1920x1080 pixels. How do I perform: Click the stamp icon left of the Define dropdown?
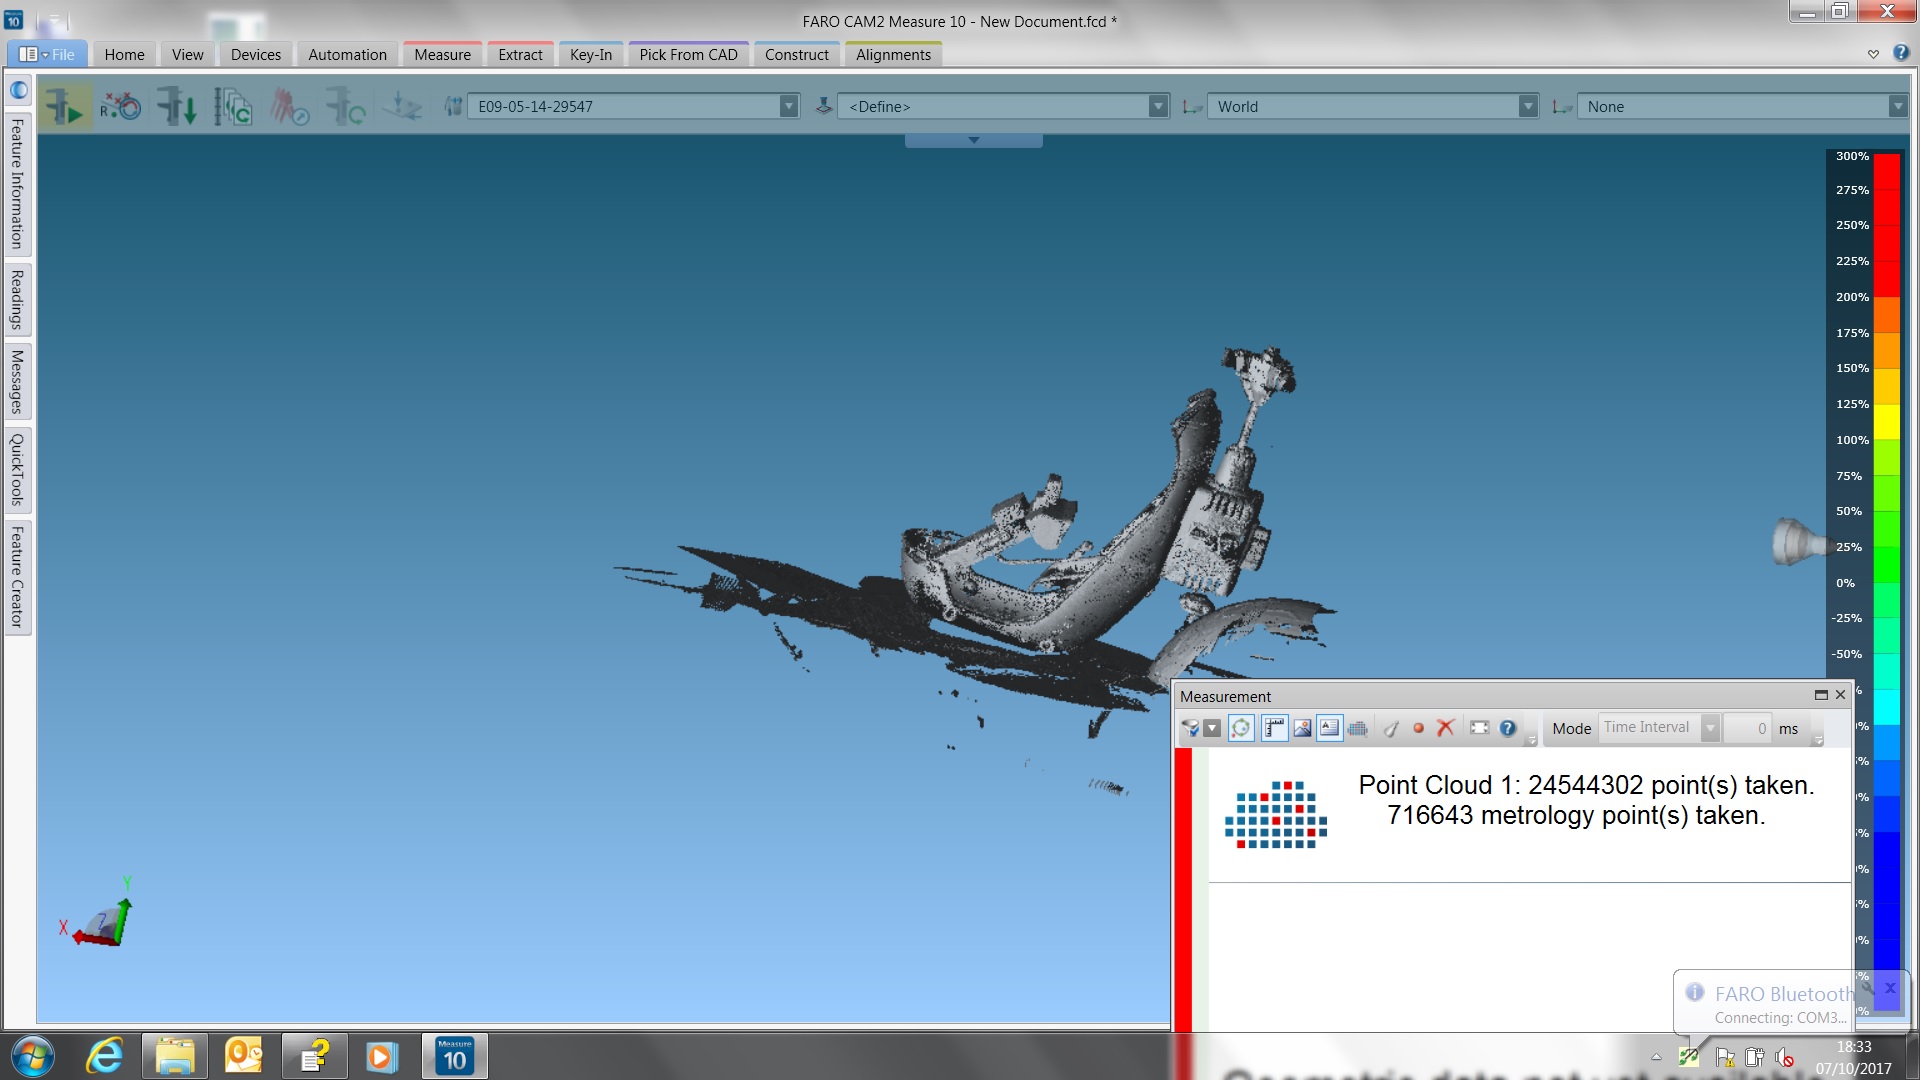(x=823, y=105)
